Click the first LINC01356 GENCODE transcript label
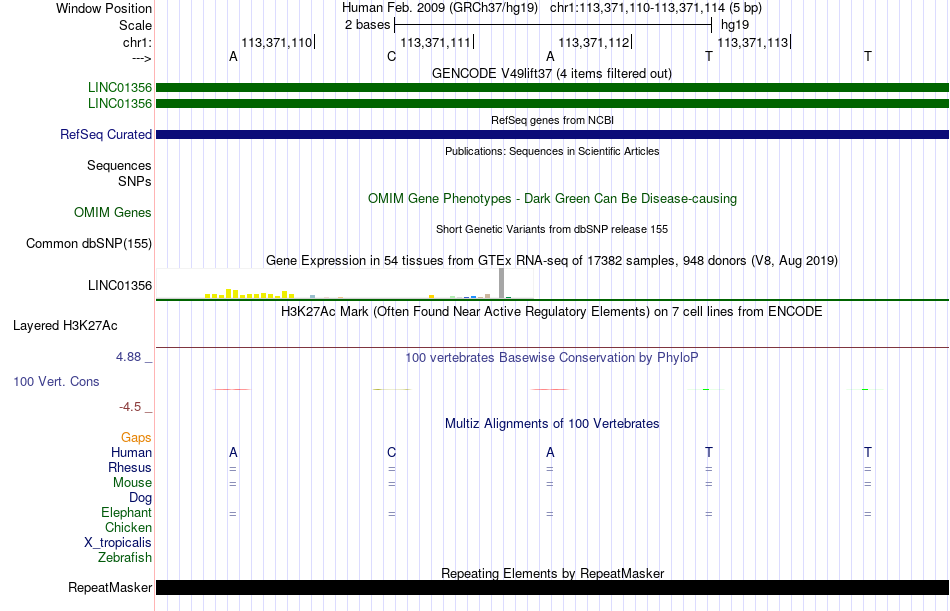The height and width of the screenshot is (611, 950). pos(119,88)
